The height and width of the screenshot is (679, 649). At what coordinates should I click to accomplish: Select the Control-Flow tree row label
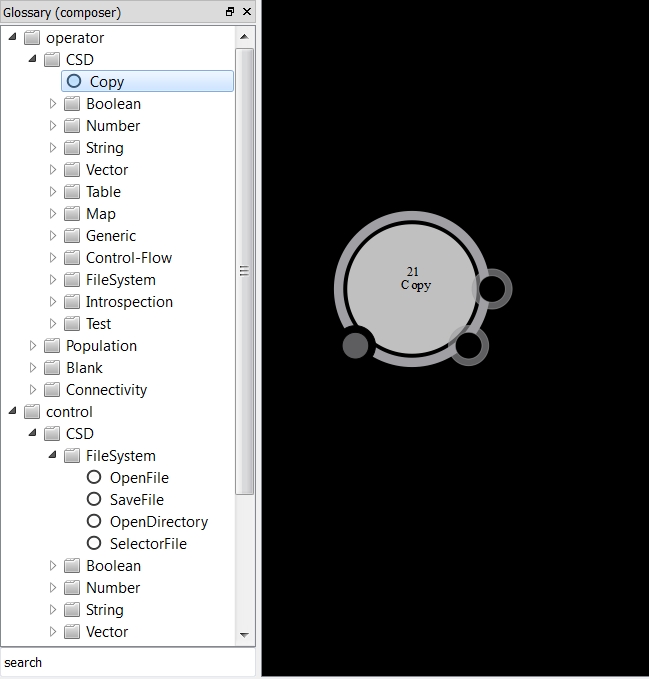point(129,258)
